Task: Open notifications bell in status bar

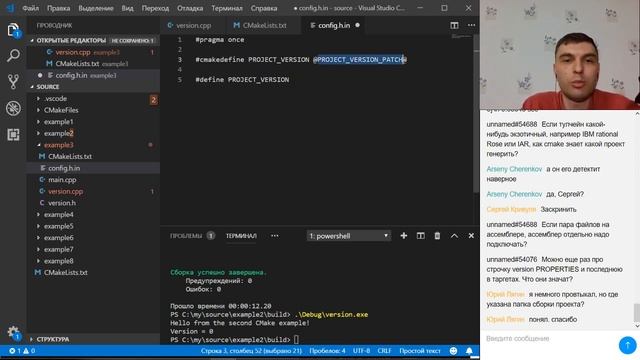Action: click(469, 351)
